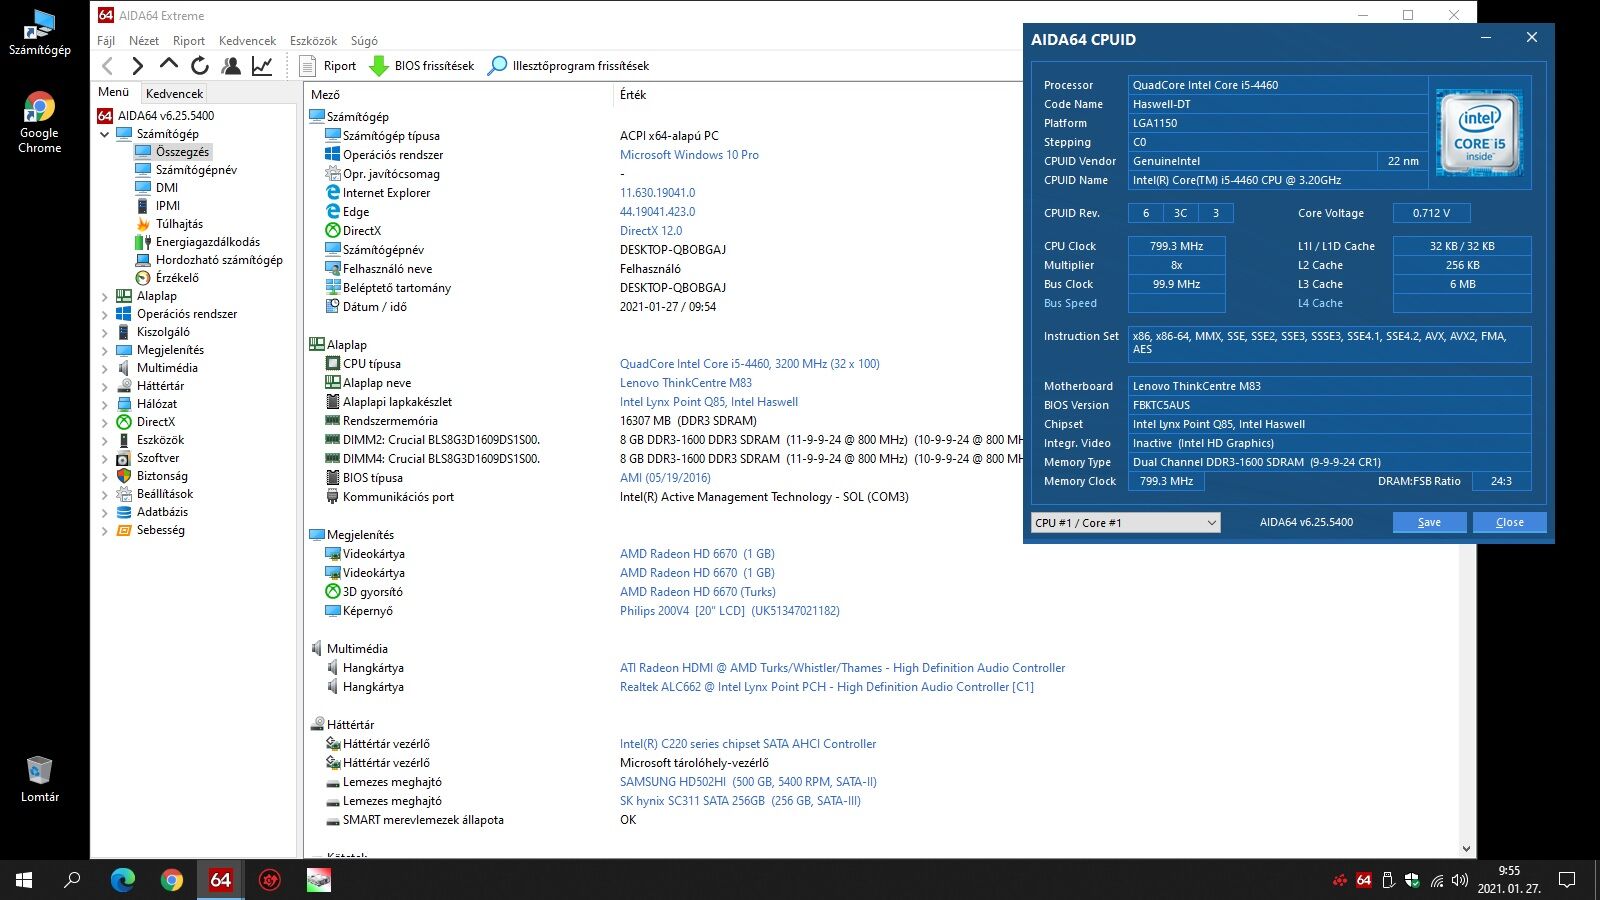Select Érzékelő in the tree
The width and height of the screenshot is (1600, 900).
[177, 278]
